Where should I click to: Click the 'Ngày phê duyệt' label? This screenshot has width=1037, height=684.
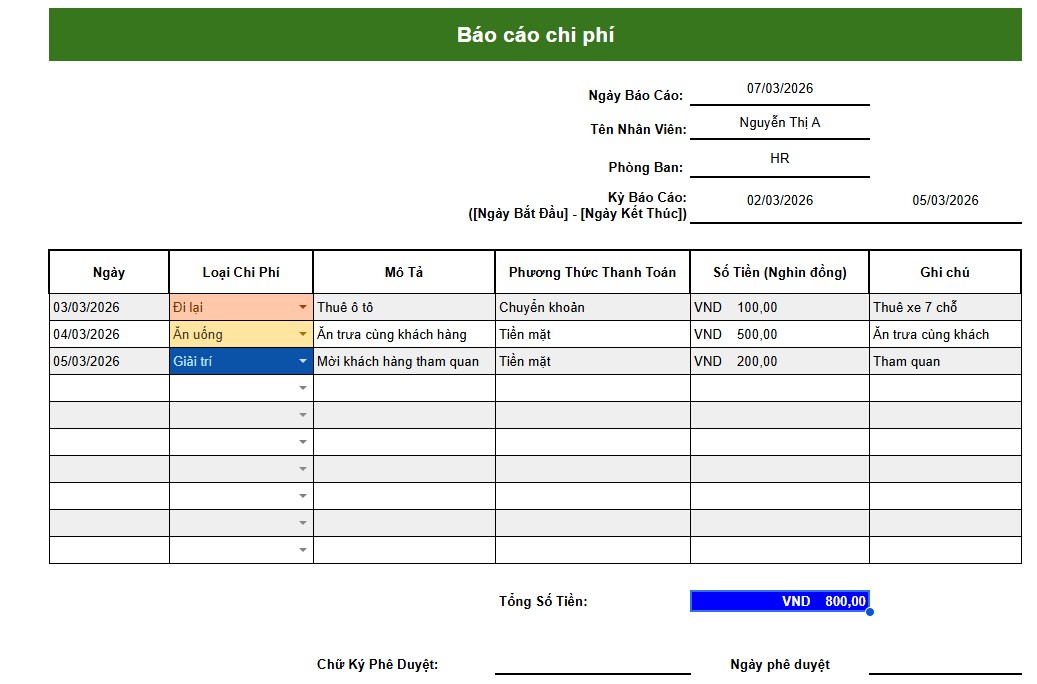[x=780, y=664]
